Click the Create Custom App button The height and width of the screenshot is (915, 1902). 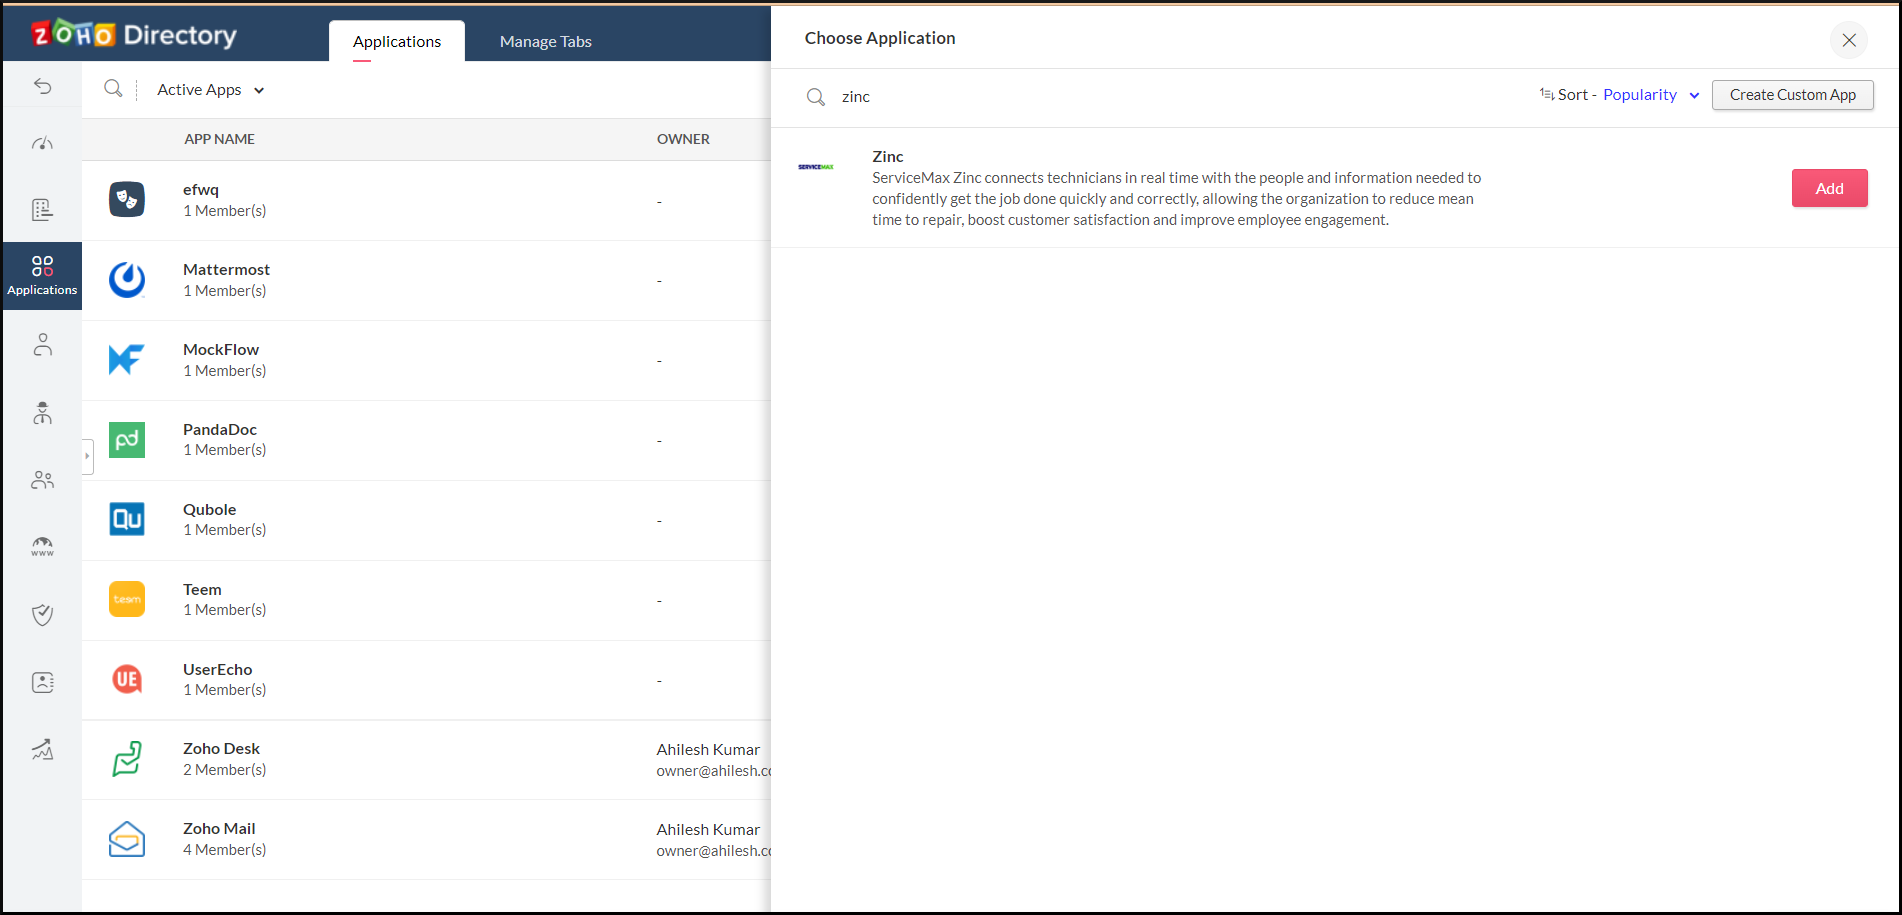pyautogui.click(x=1792, y=94)
